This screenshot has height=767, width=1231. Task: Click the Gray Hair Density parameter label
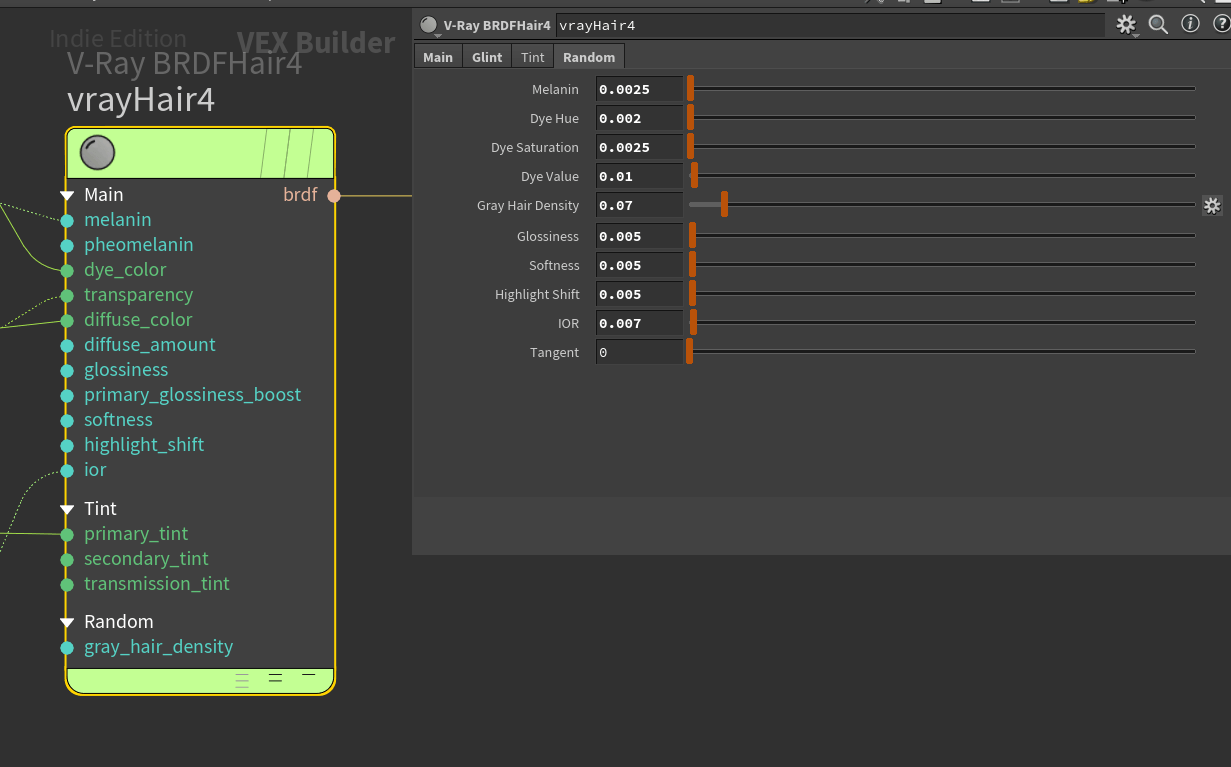tap(527, 206)
